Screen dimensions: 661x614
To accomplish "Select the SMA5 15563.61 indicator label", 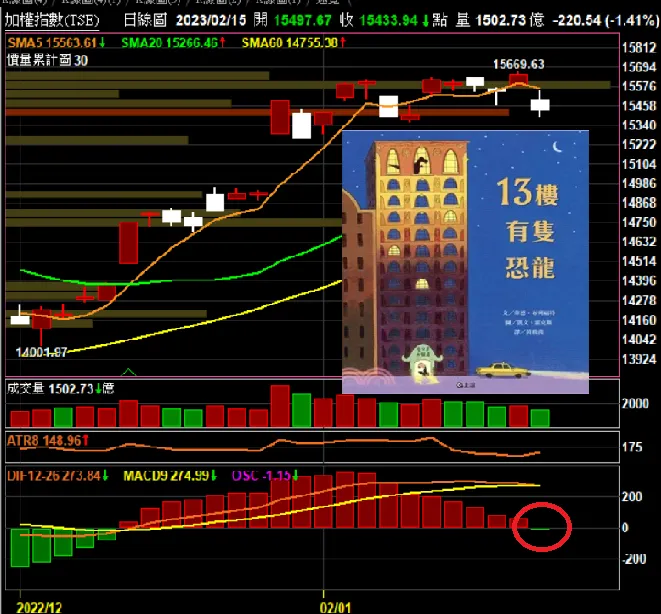I will point(56,43).
